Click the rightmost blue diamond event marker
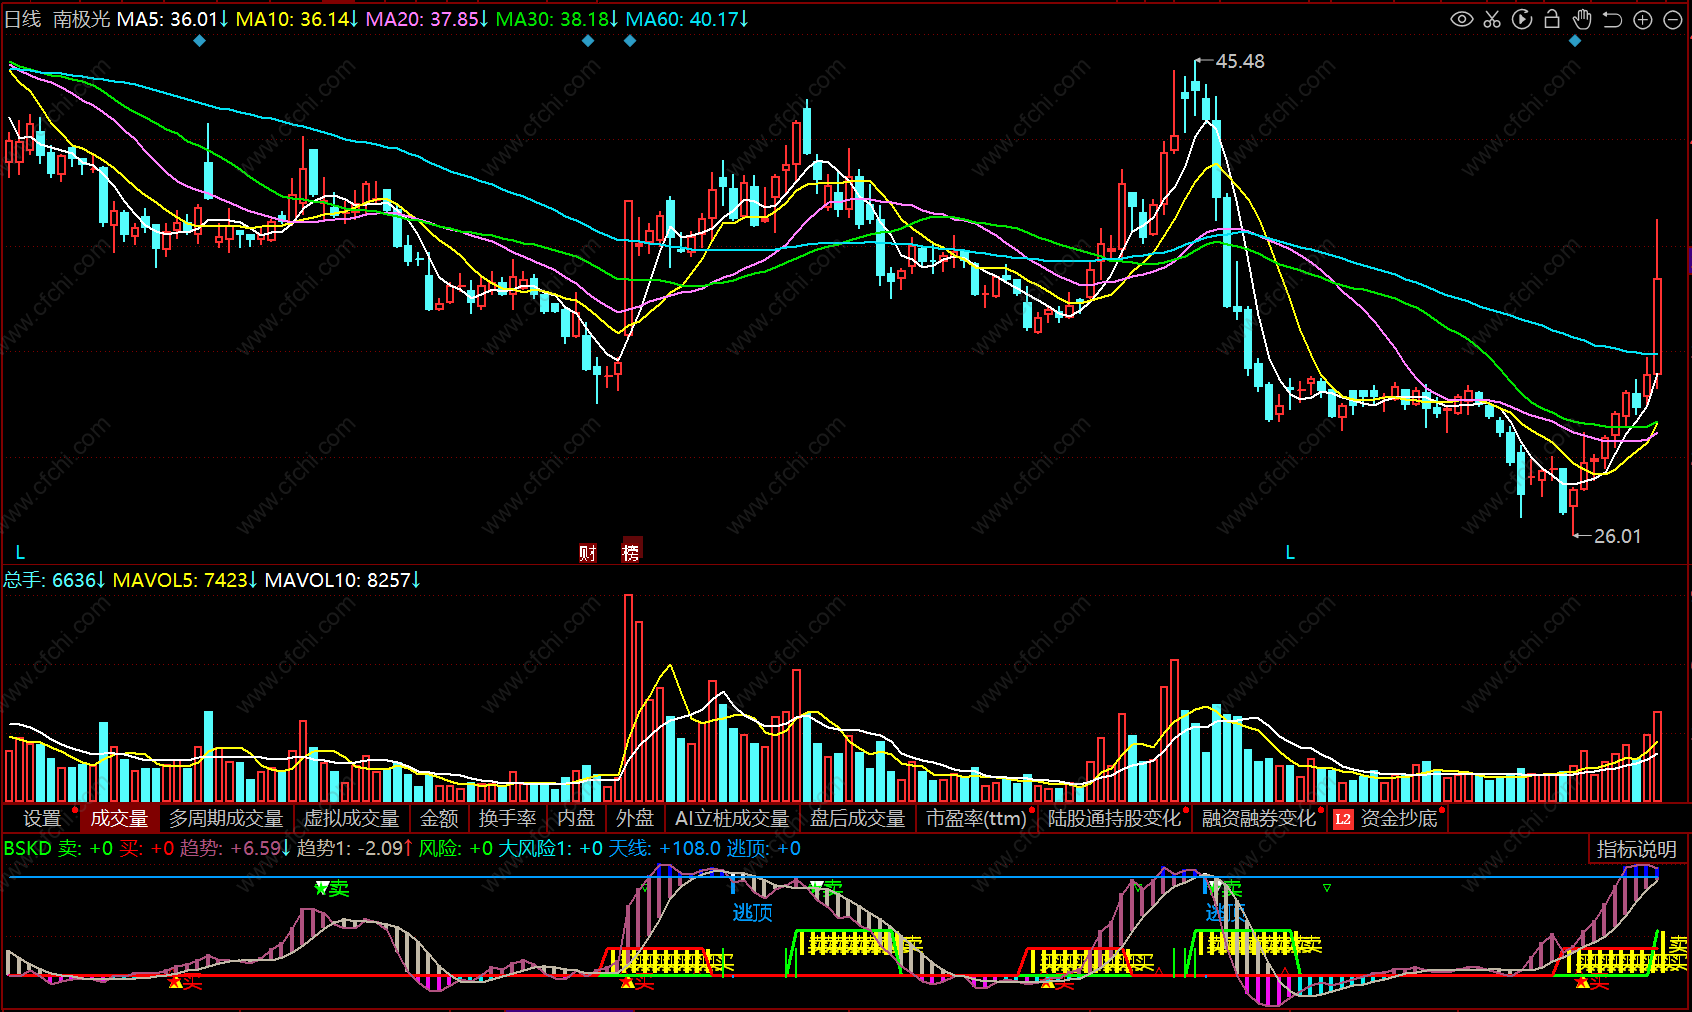 coord(1575,41)
